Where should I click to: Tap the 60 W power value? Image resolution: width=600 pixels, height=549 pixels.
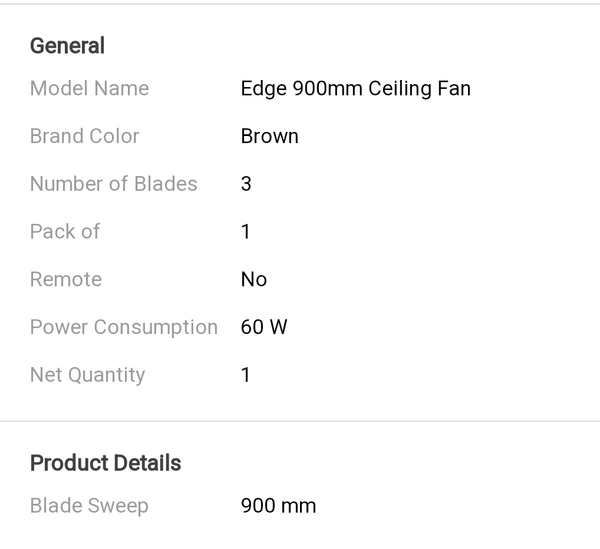[264, 327]
